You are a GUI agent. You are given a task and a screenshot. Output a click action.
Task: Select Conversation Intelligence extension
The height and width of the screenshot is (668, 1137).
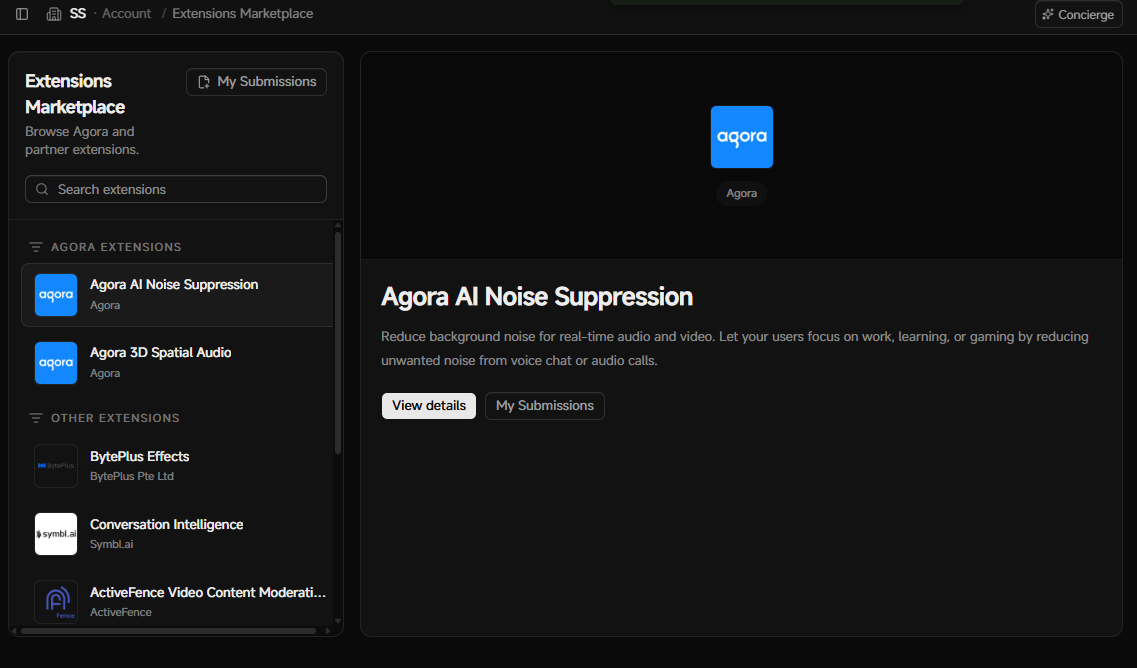click(177, 534)
